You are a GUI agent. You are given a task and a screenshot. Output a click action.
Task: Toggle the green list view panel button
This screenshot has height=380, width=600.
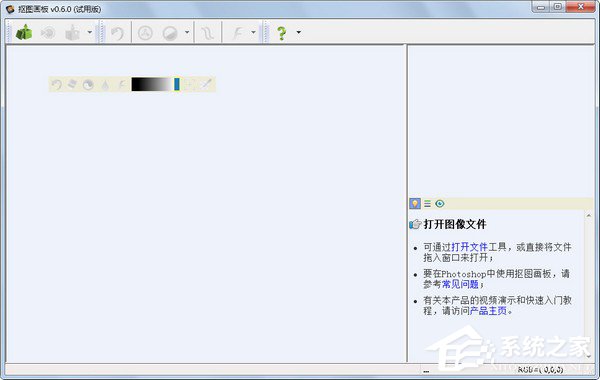point(427,204)
